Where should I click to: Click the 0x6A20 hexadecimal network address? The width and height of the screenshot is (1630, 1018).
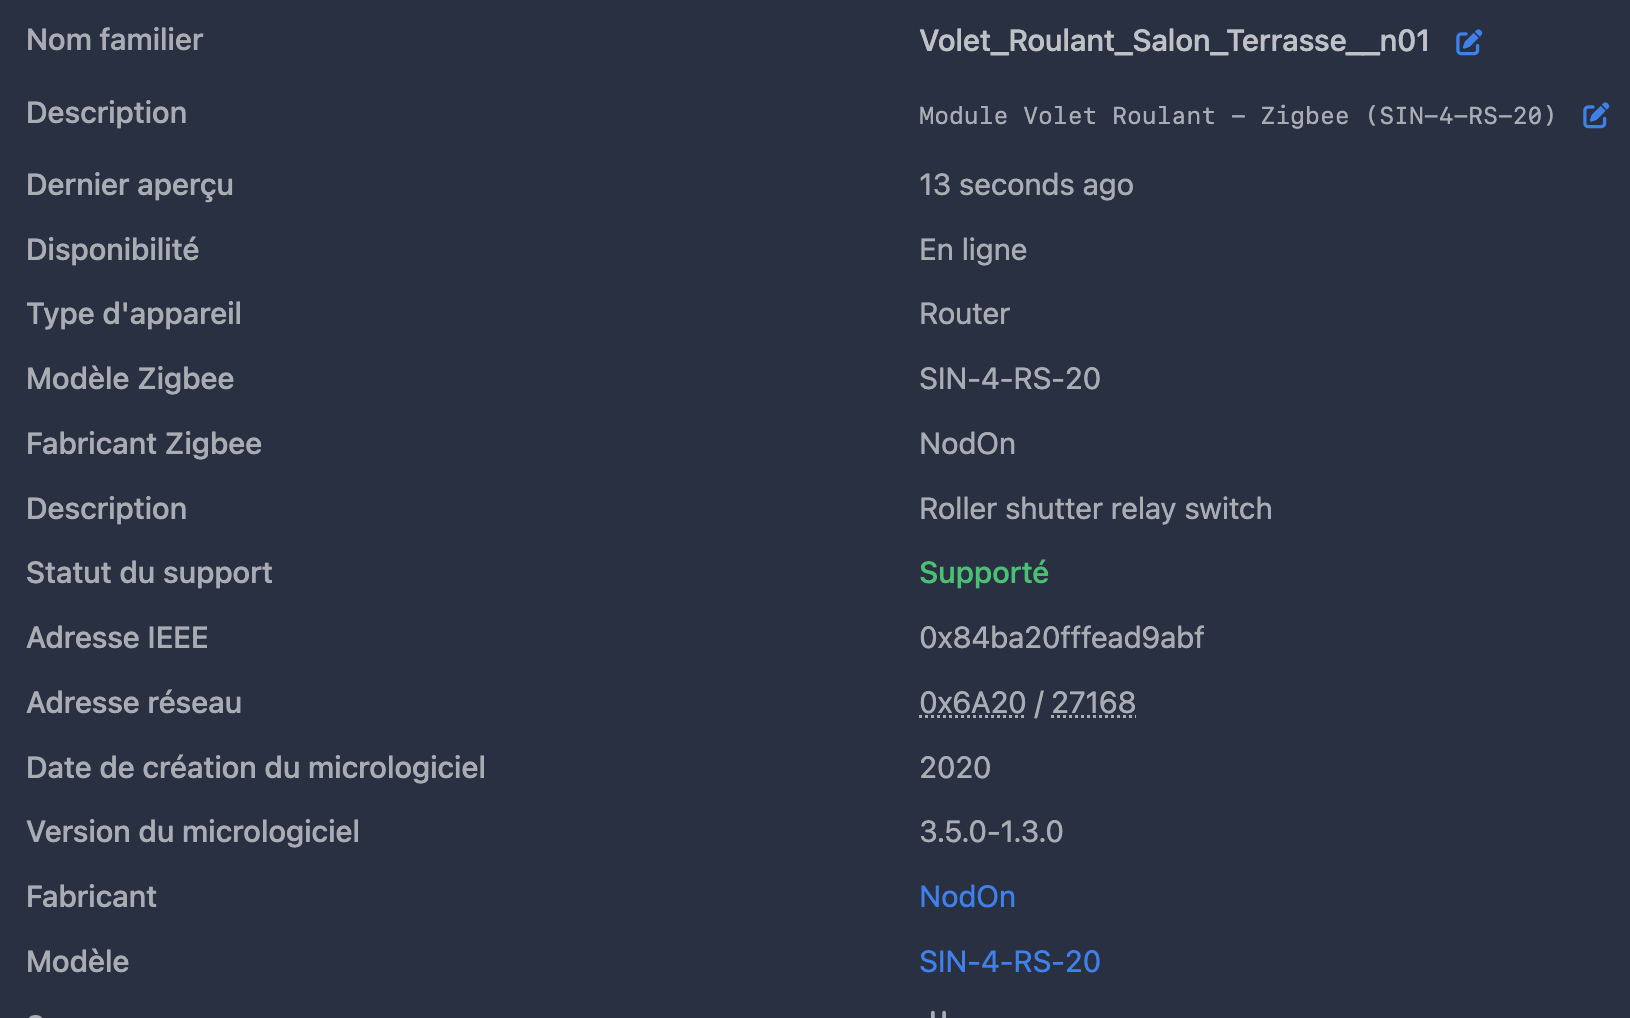(x=972, y=703)
